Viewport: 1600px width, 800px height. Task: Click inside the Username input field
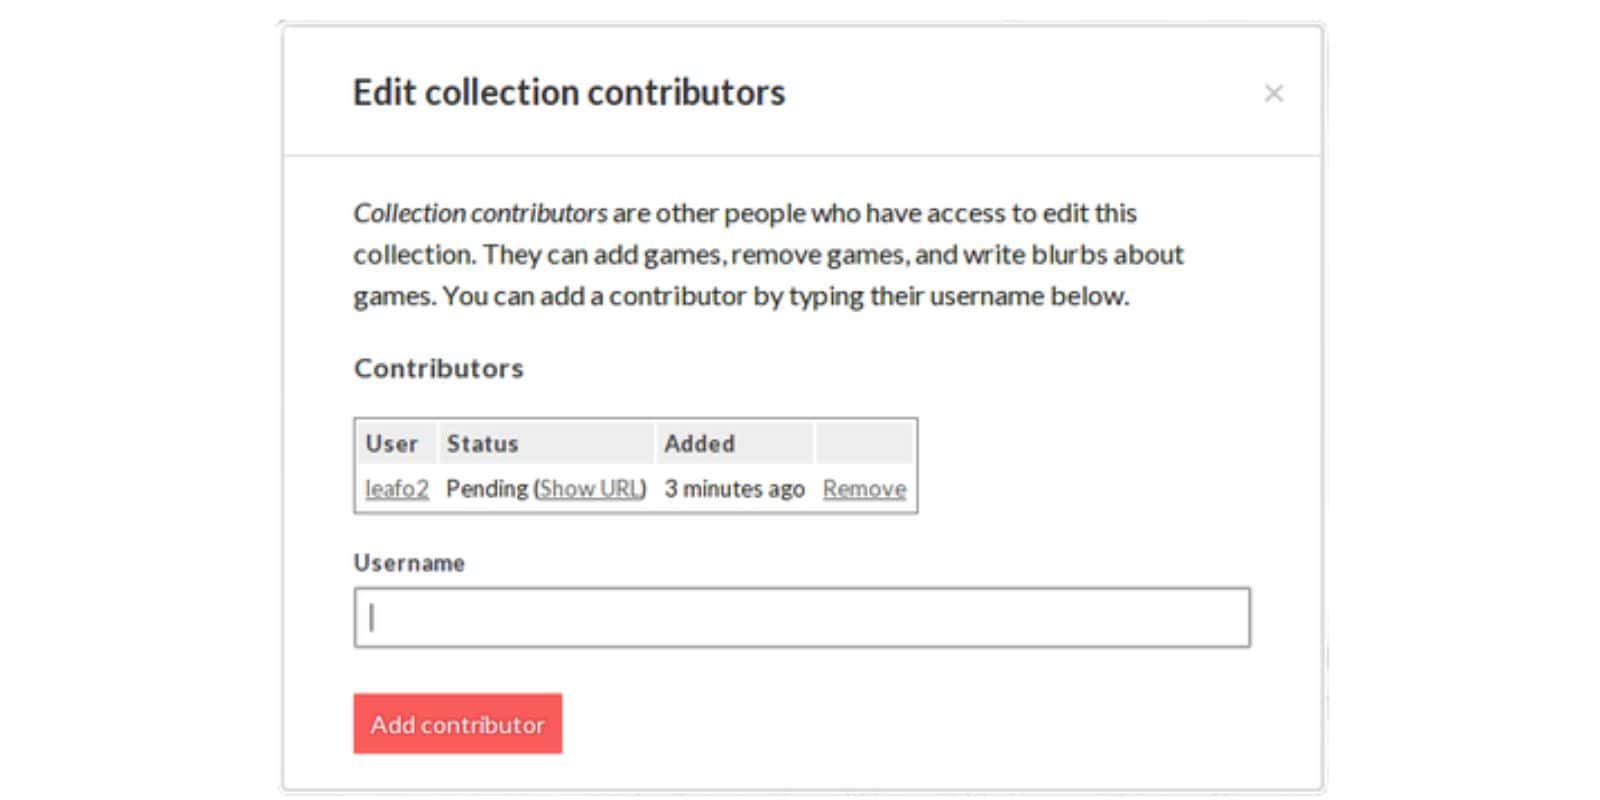[800, 616]
